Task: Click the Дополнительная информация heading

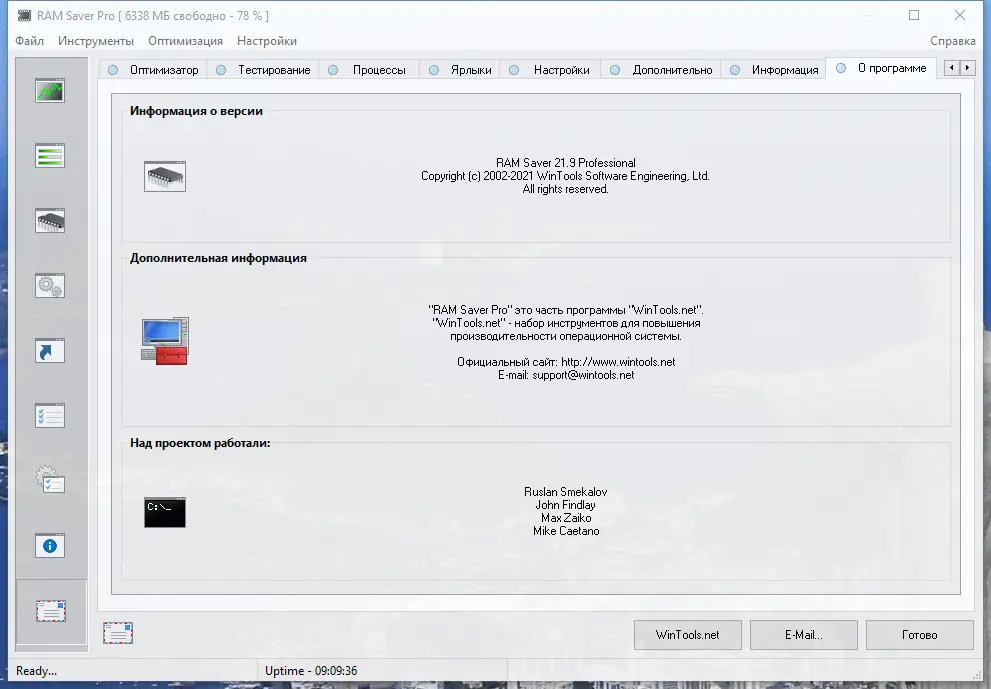Action: (x=218, y=259)
